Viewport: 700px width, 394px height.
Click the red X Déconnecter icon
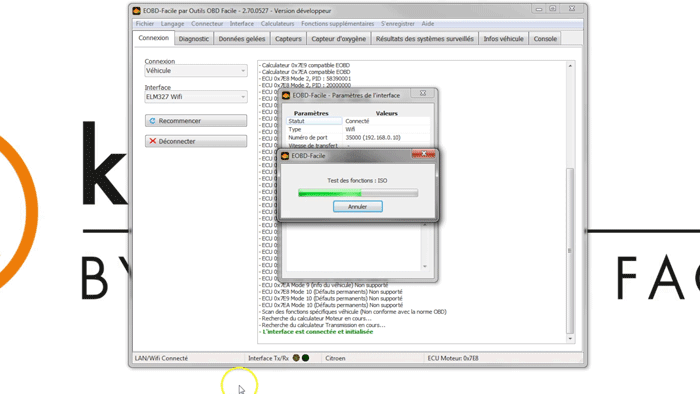152,141
